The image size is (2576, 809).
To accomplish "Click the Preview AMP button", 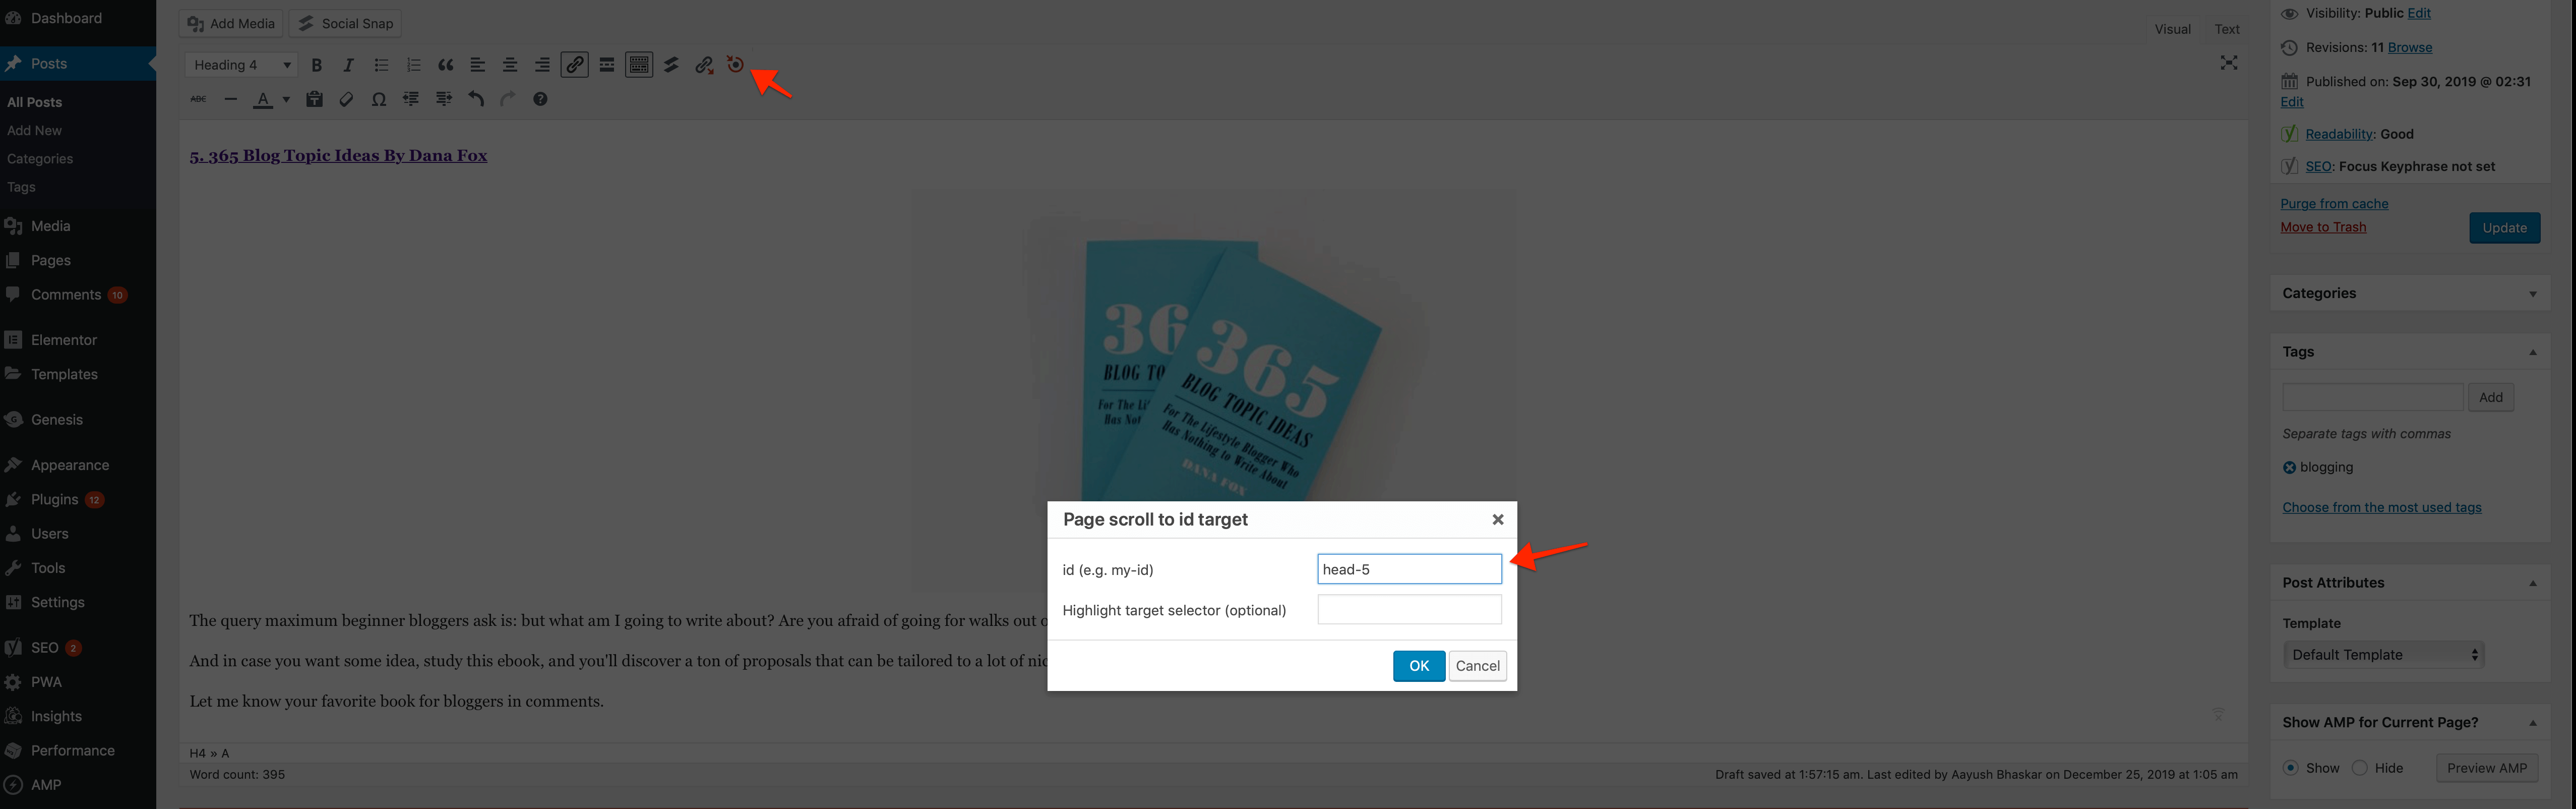I will (2486, 768).
